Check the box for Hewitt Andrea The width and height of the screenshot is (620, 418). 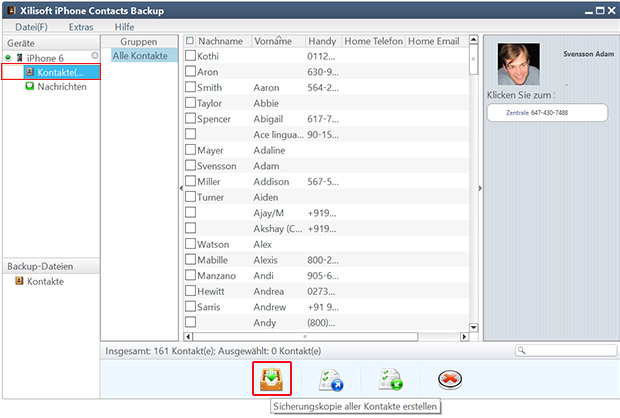[x=191, y=290]
